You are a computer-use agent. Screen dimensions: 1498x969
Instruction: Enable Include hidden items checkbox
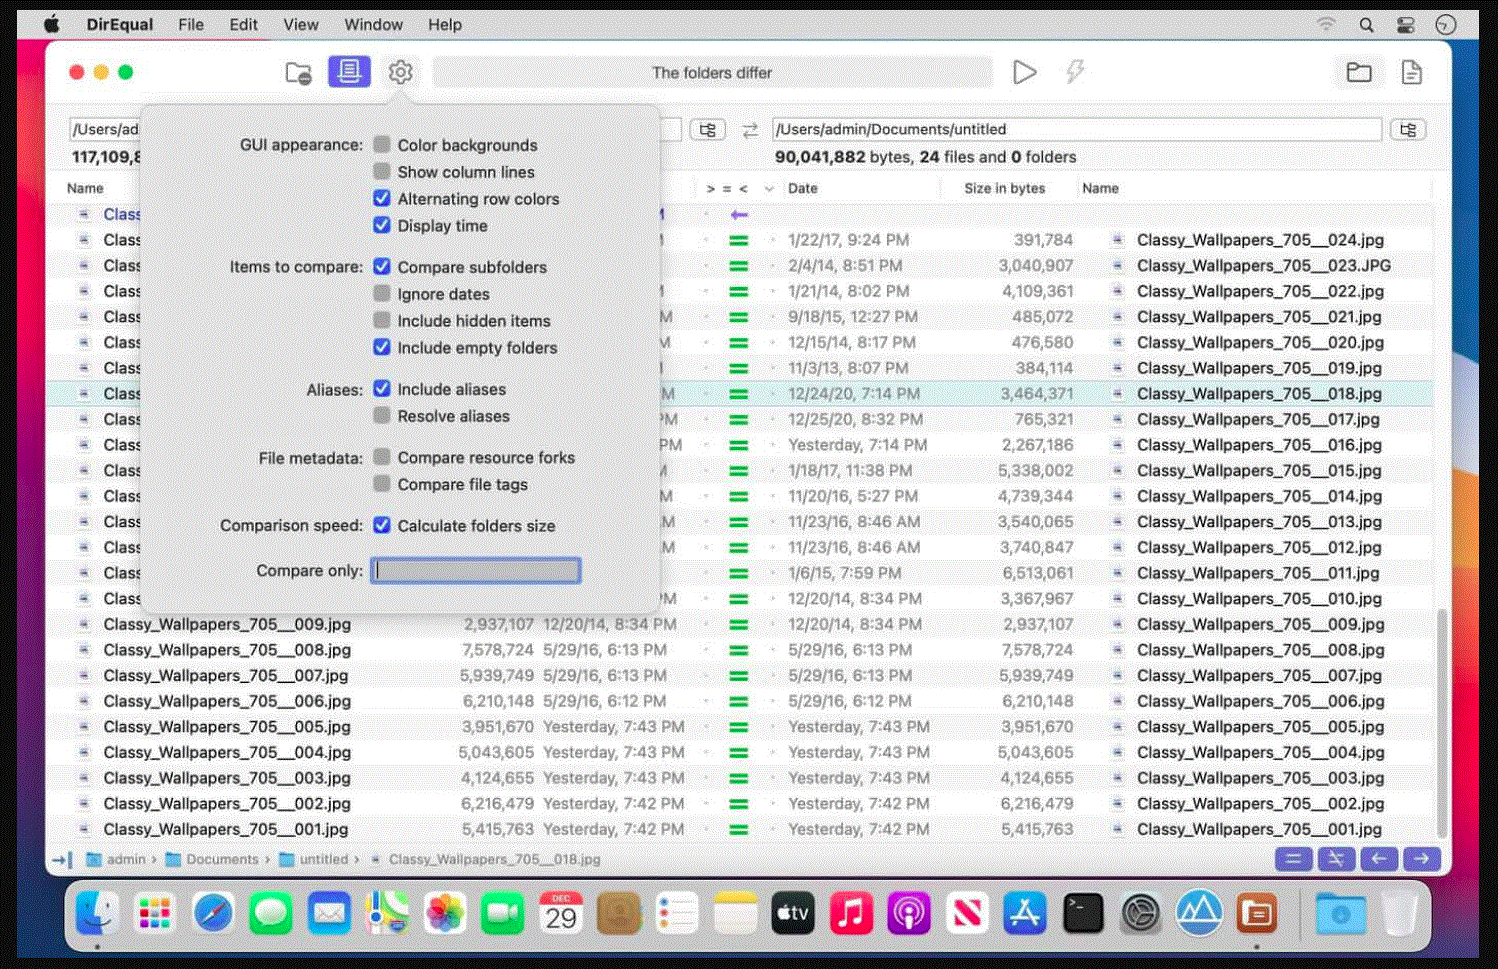coord(382,321)
